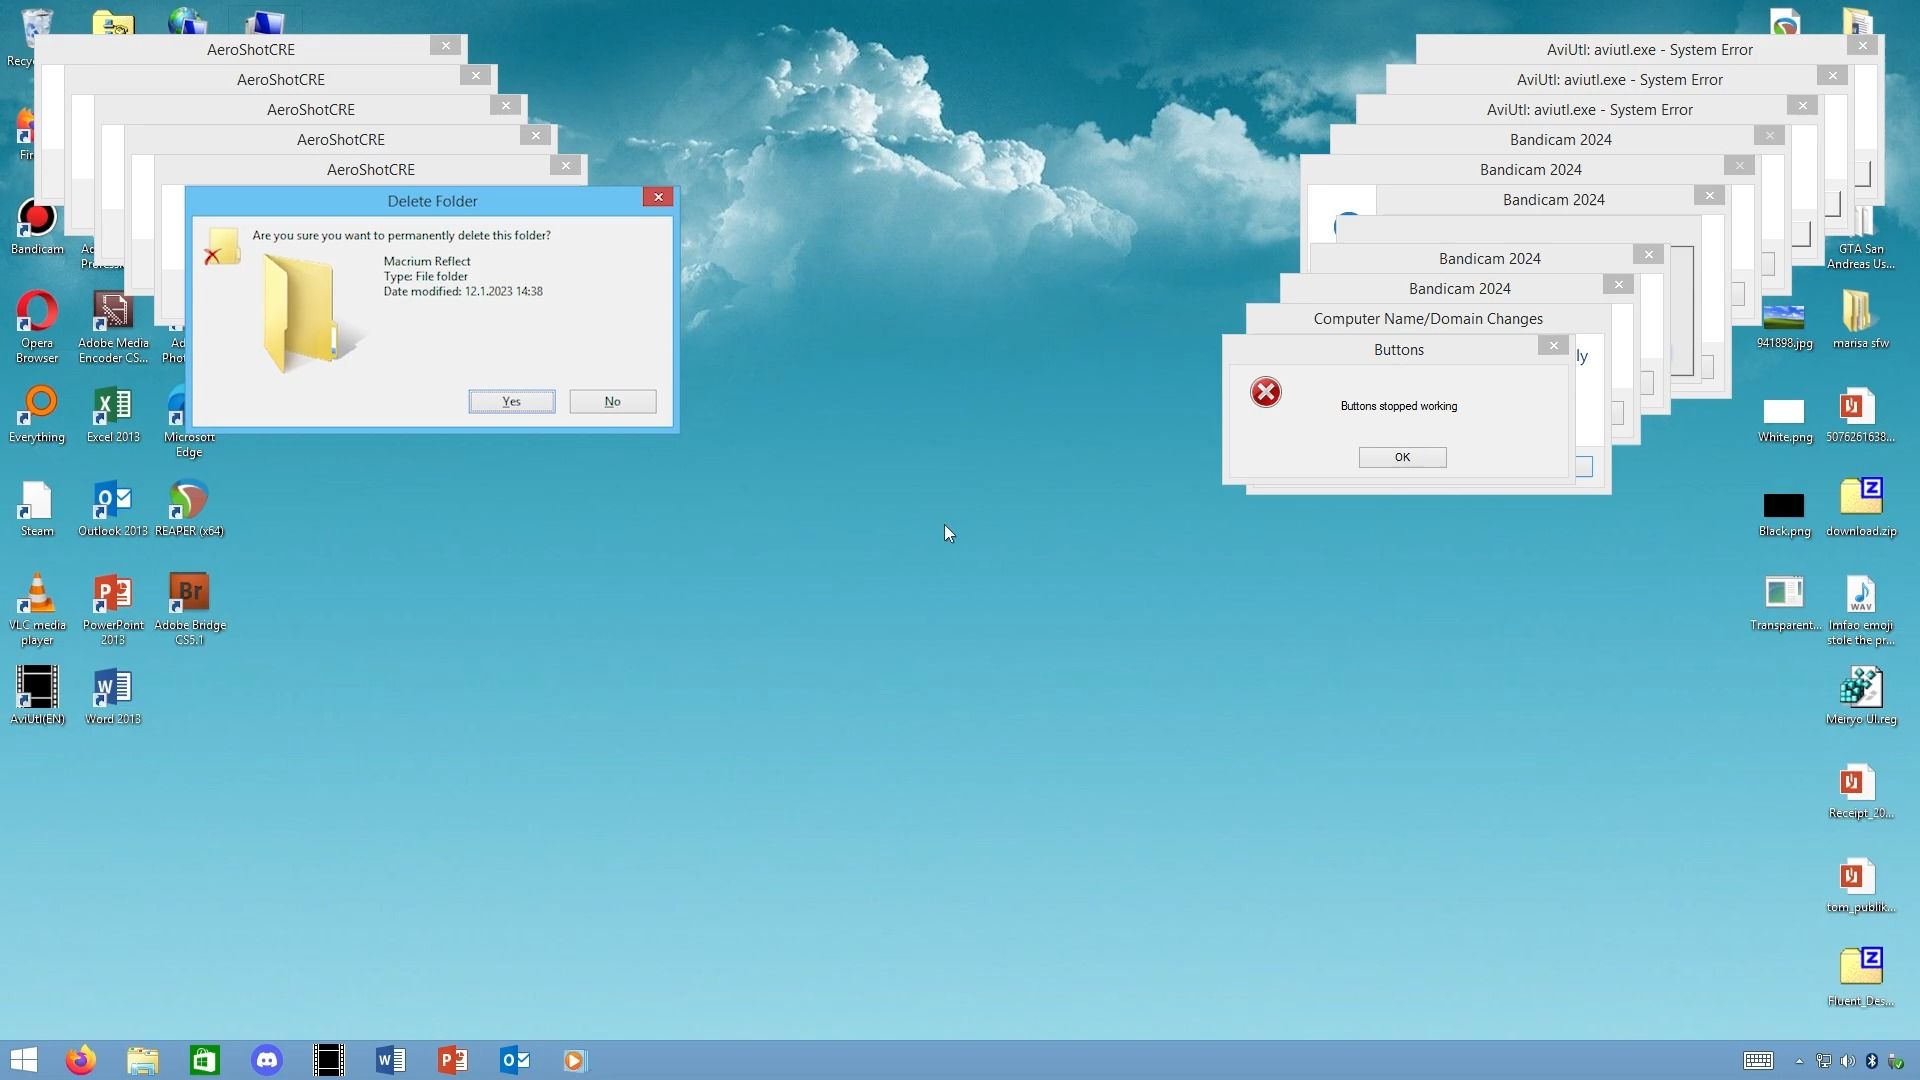Select the 5076261638 PDF file
This screenshot has width=1920, height=1080.
click(x=1860, y=414)
